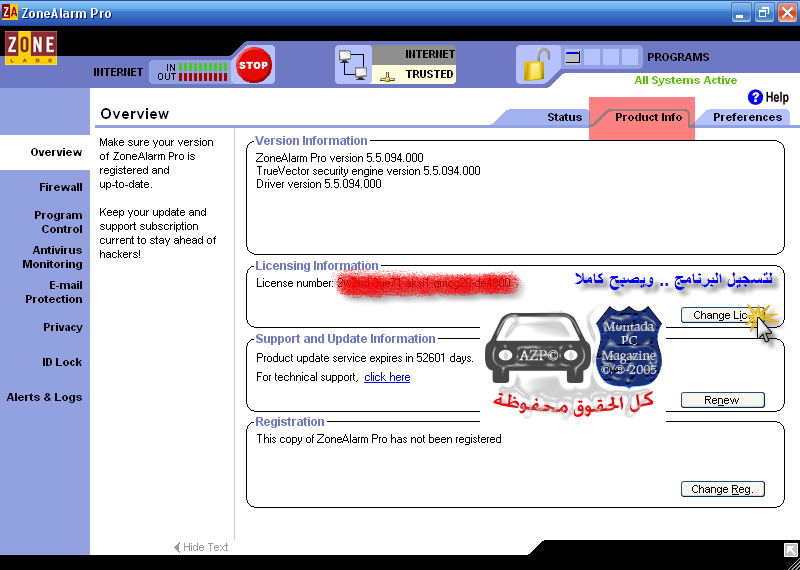The height and width of the screenshot is (570, 800).
Task: Open Firewall from the sidebar
Action: 61,187
